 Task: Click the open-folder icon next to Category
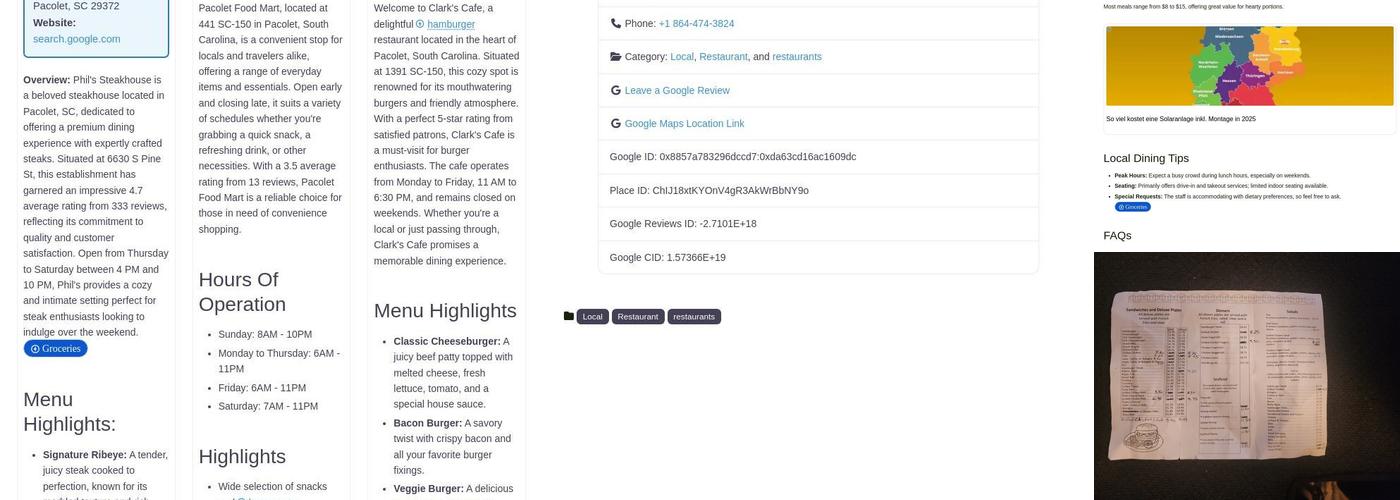[615, 57]
